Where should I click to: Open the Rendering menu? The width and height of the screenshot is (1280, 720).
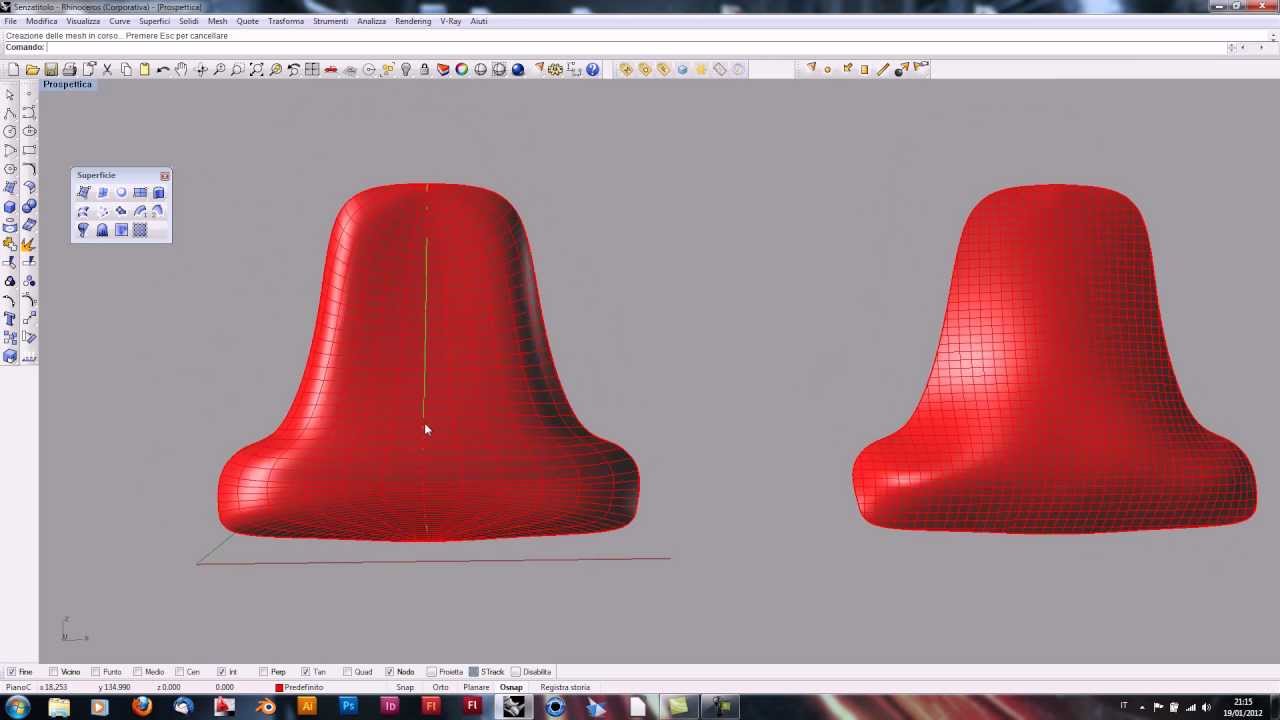[x=413, y=21]
